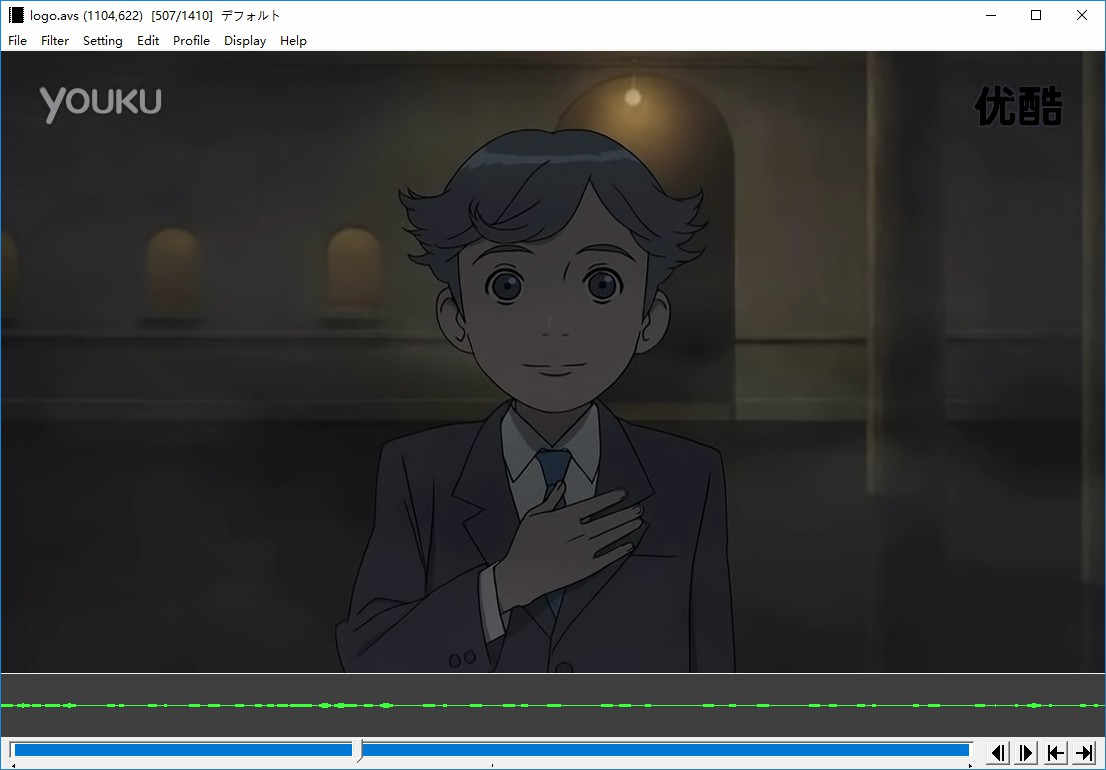Jump to the first frame
This screenshot has width=1106, height=770.
(x=1055, y=753)
